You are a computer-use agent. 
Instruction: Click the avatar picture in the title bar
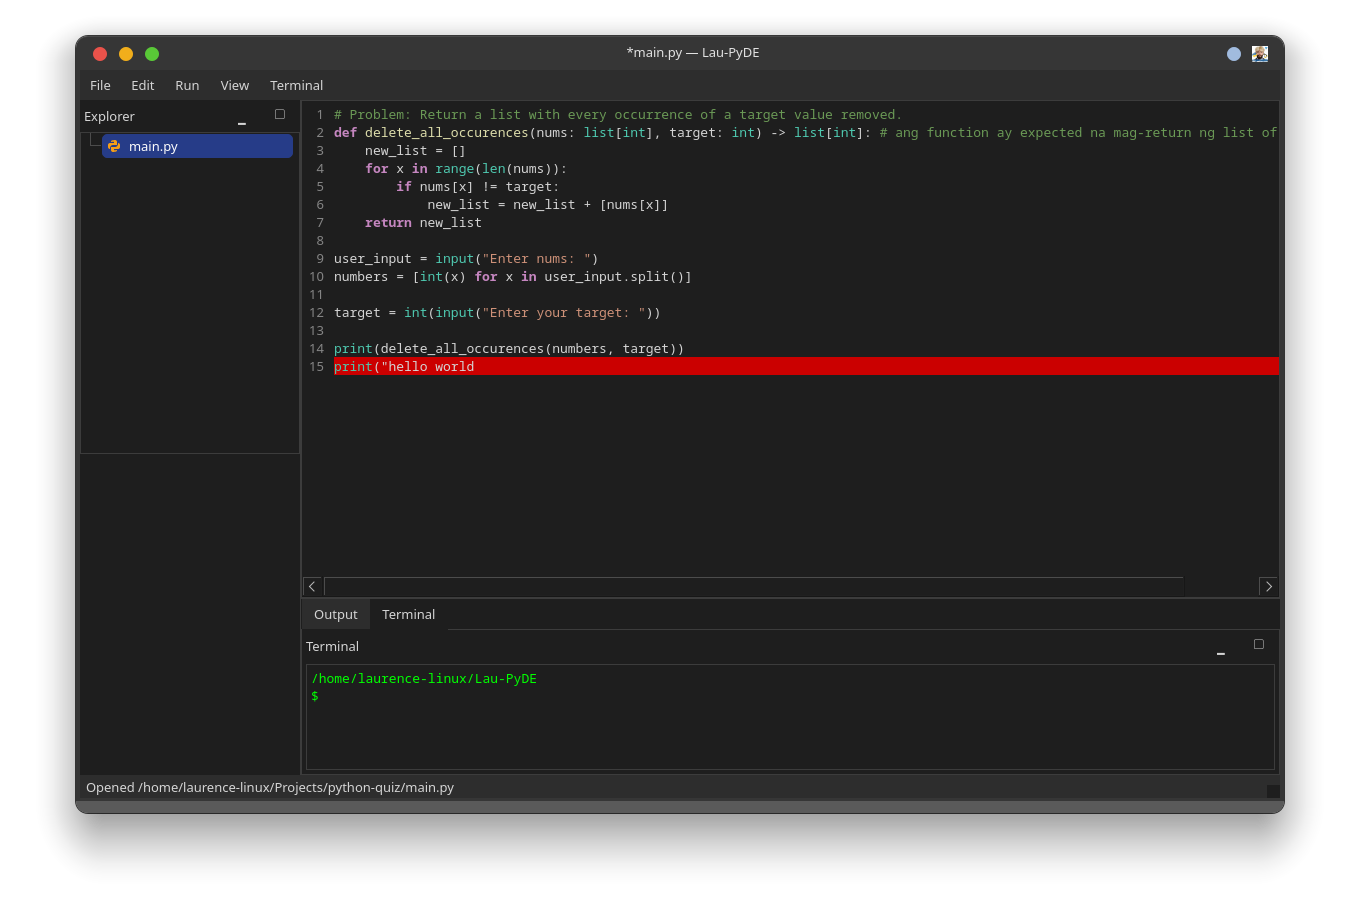point(1260,54)
